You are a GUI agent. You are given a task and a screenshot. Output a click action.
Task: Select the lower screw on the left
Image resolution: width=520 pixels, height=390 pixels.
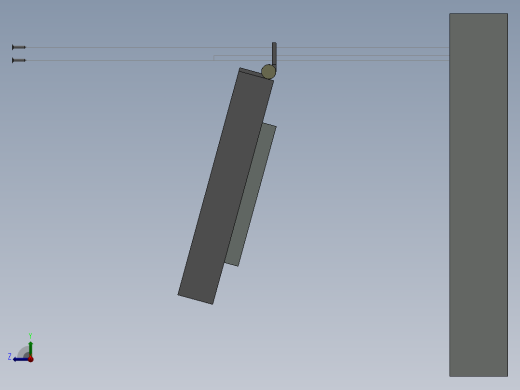pyautogui.click(x=19, y=60)
